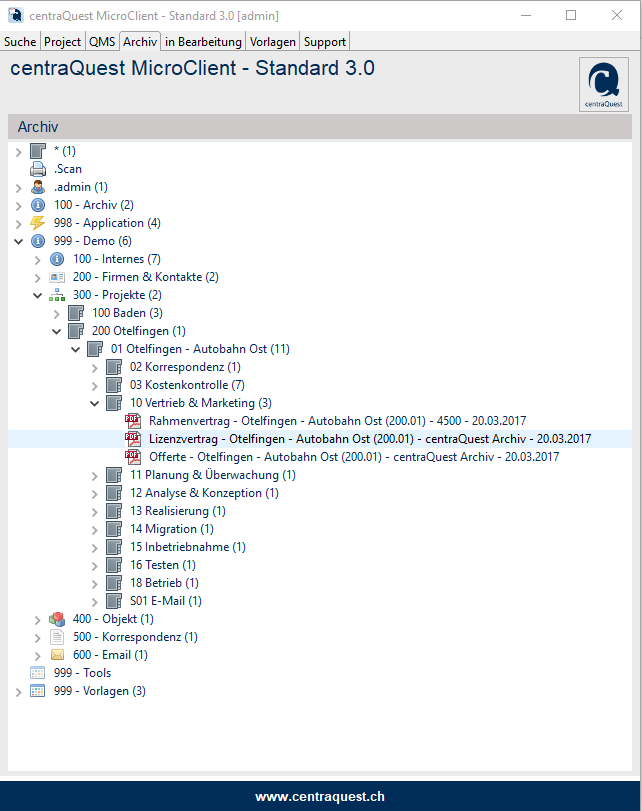Viewport: 642px width, 811px height.
Task: Click the 998 - Application lightning icon
Action: [x=38, y=223]
